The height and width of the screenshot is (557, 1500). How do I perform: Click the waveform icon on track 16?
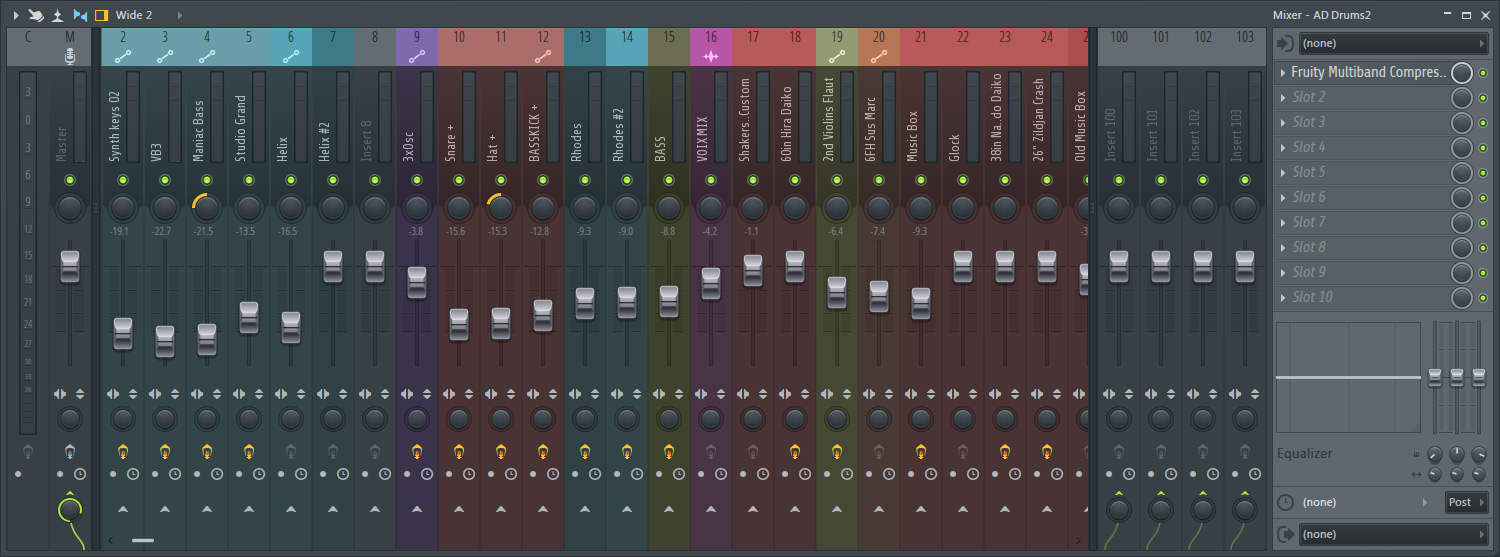pyautogui.click(x=711, y=57)
